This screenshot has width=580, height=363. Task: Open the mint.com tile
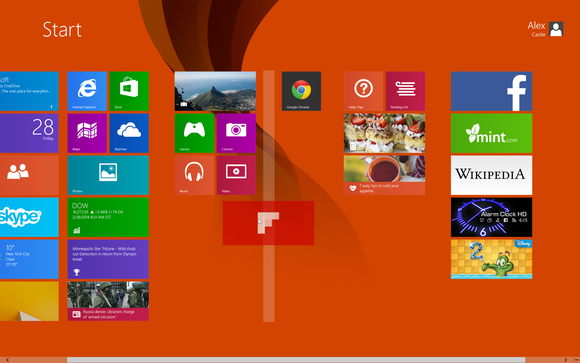point(492,133)
